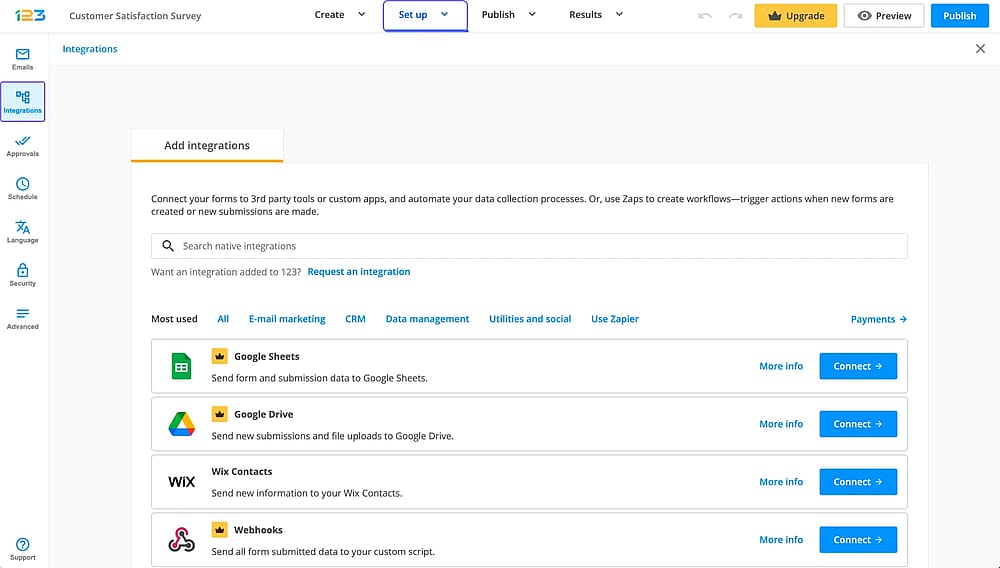Select the Use Zapier filter
Viewport: 1000px width, 568px height.
coord(615,319)
